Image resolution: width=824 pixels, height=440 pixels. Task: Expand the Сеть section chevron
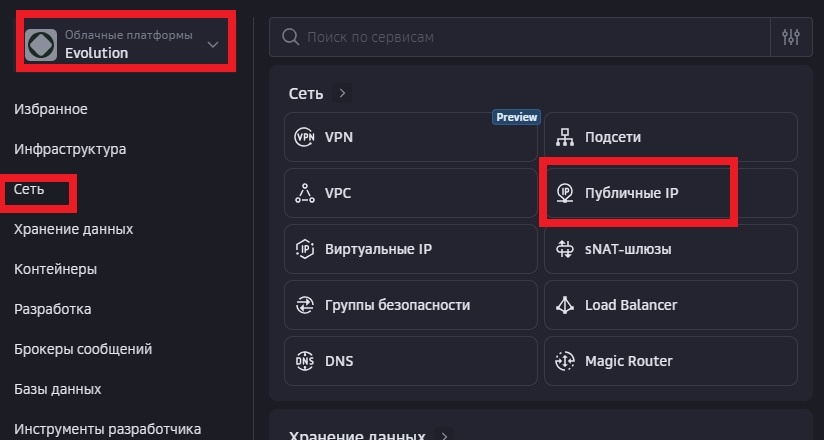(342, 94)
